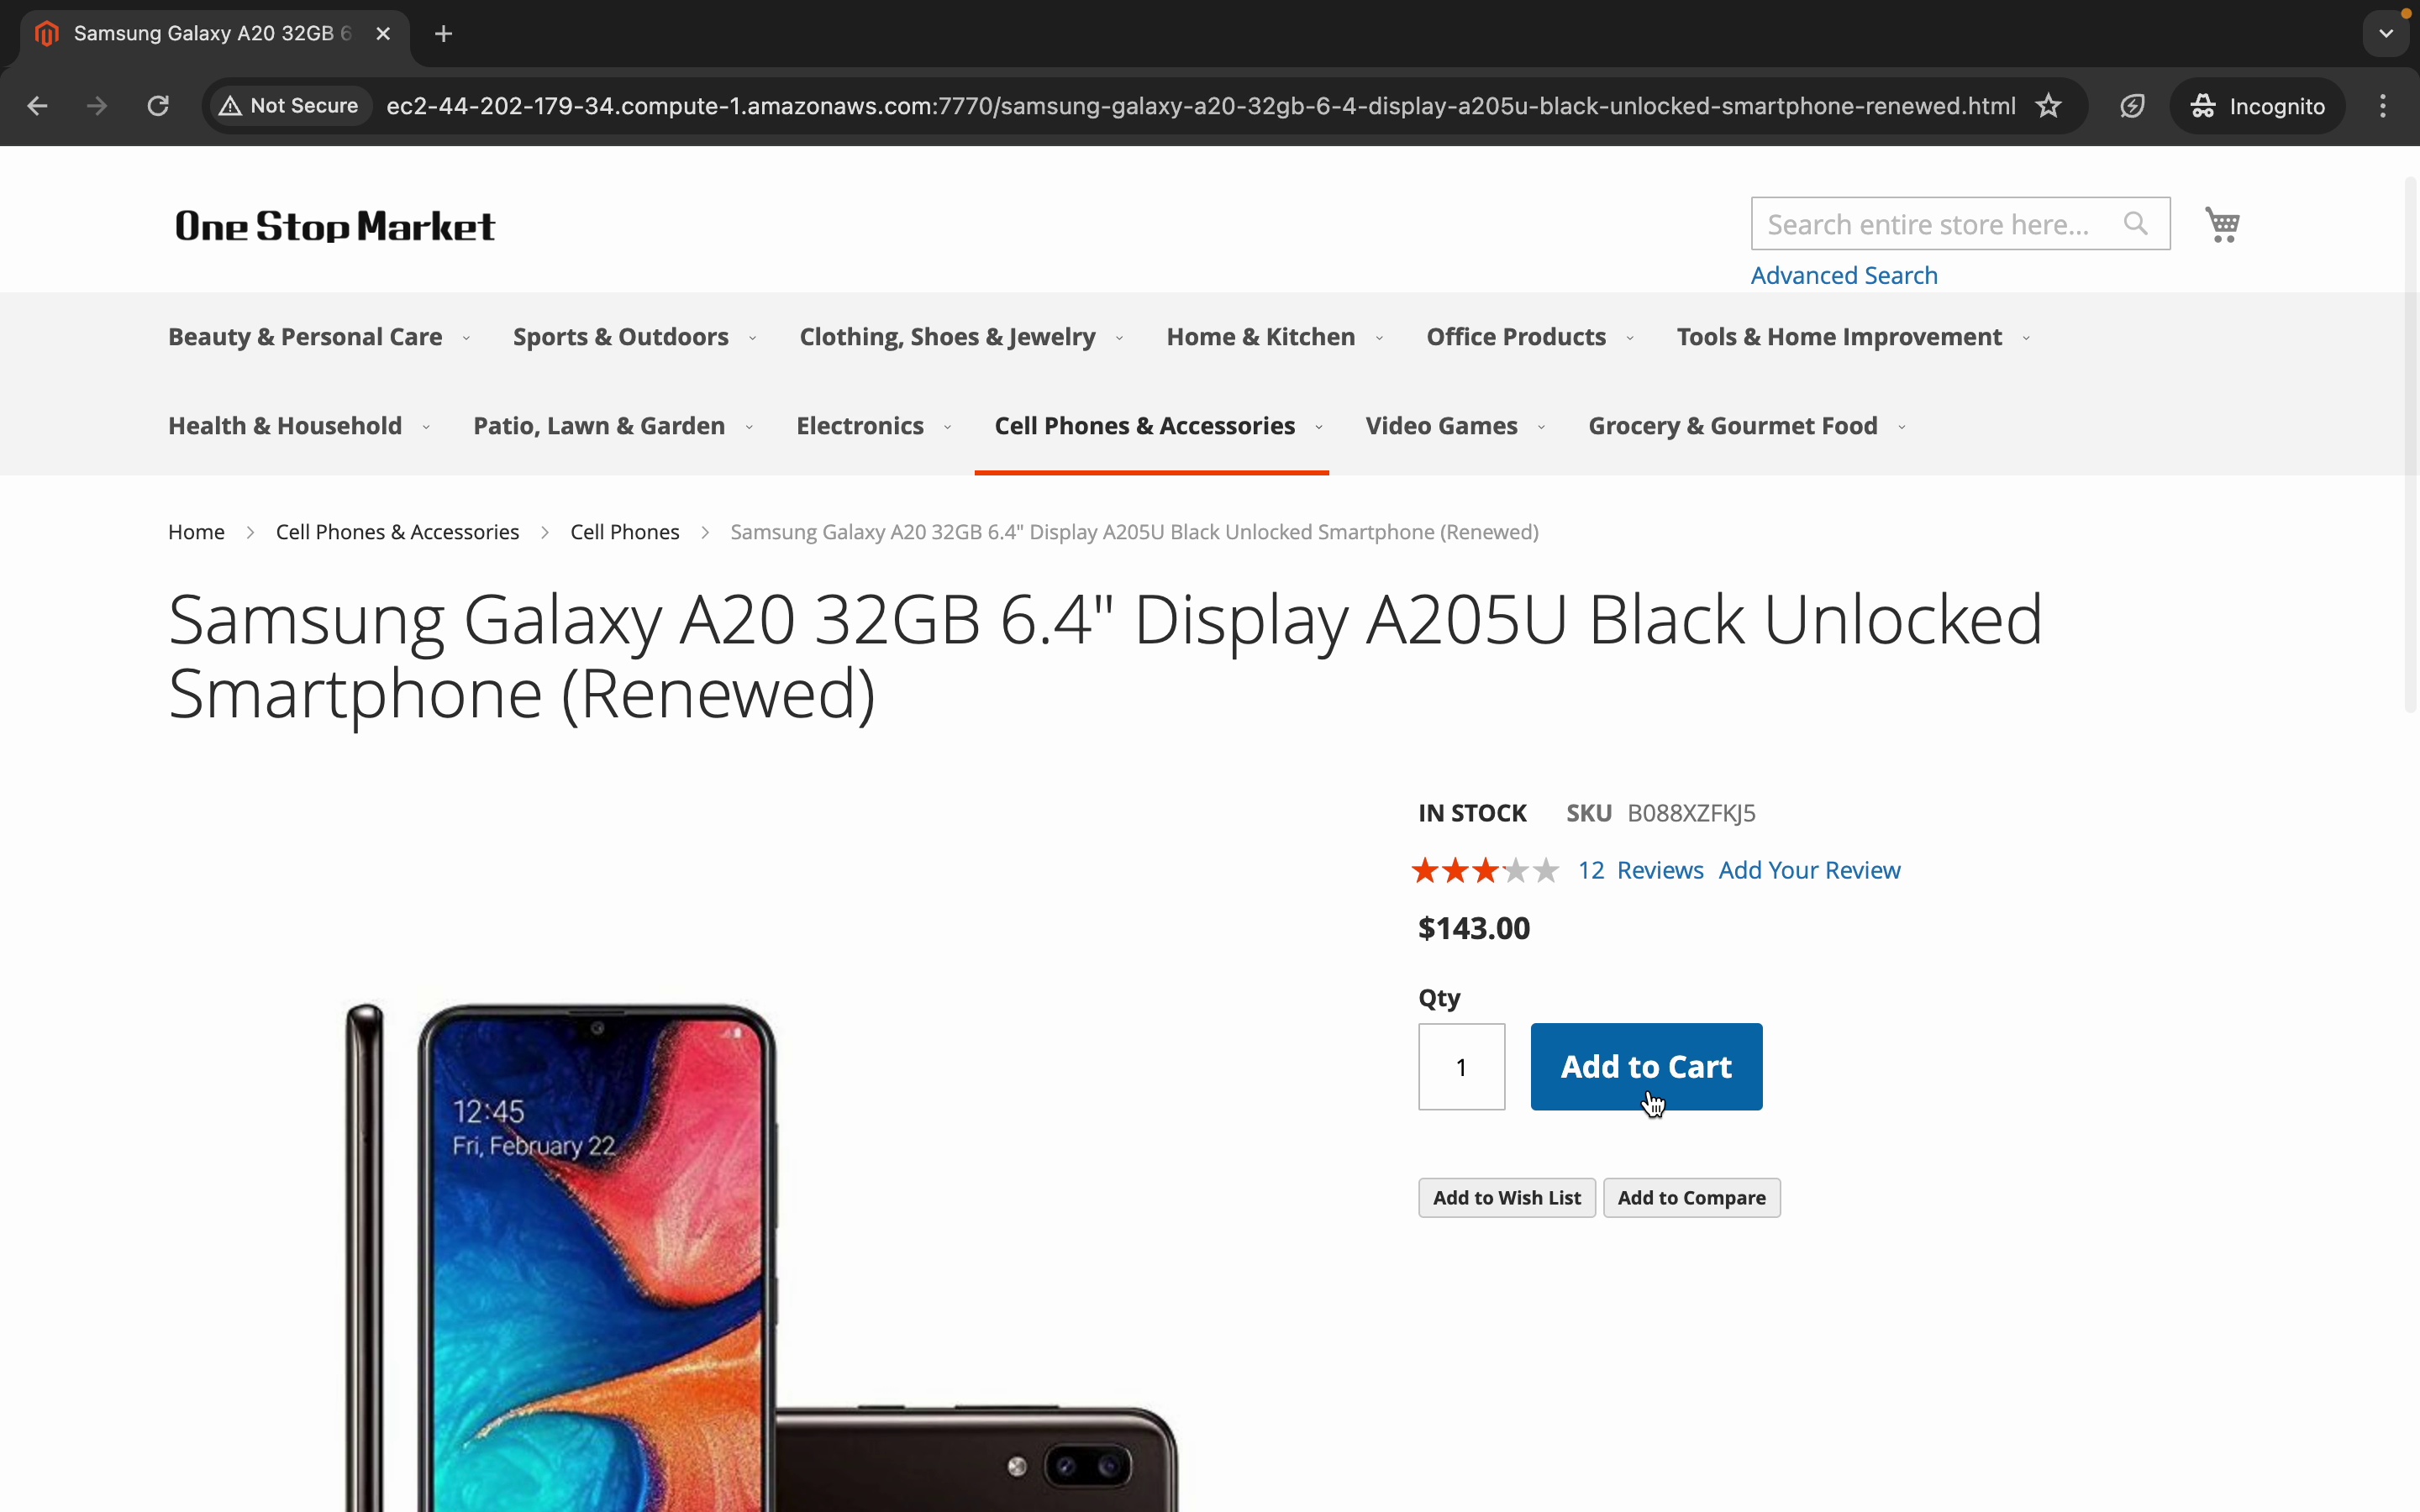Click the search magnifier icon
Image resolution: width=2420 pixels, height=1512 pixels.
(2135, 224)
